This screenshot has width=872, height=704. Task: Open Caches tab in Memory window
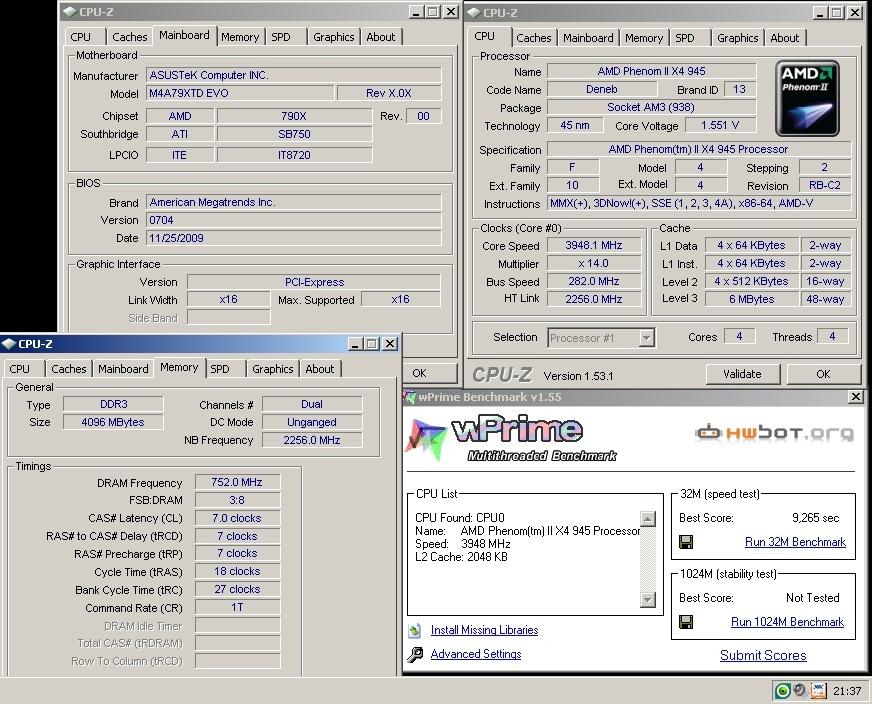[x=68, y=369]
